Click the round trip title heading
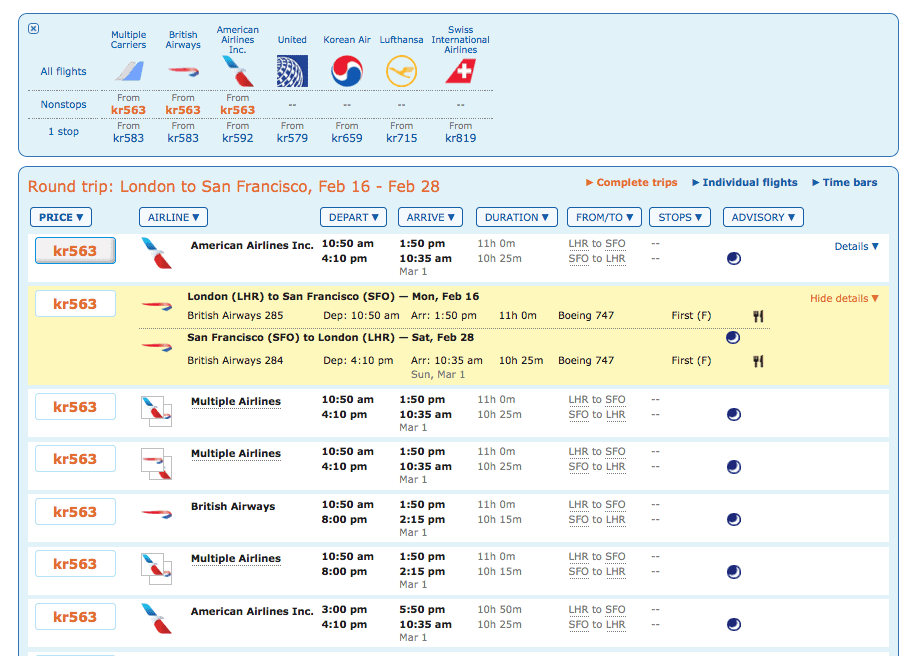This screenshot has height=656, width=912. point(234,187)
